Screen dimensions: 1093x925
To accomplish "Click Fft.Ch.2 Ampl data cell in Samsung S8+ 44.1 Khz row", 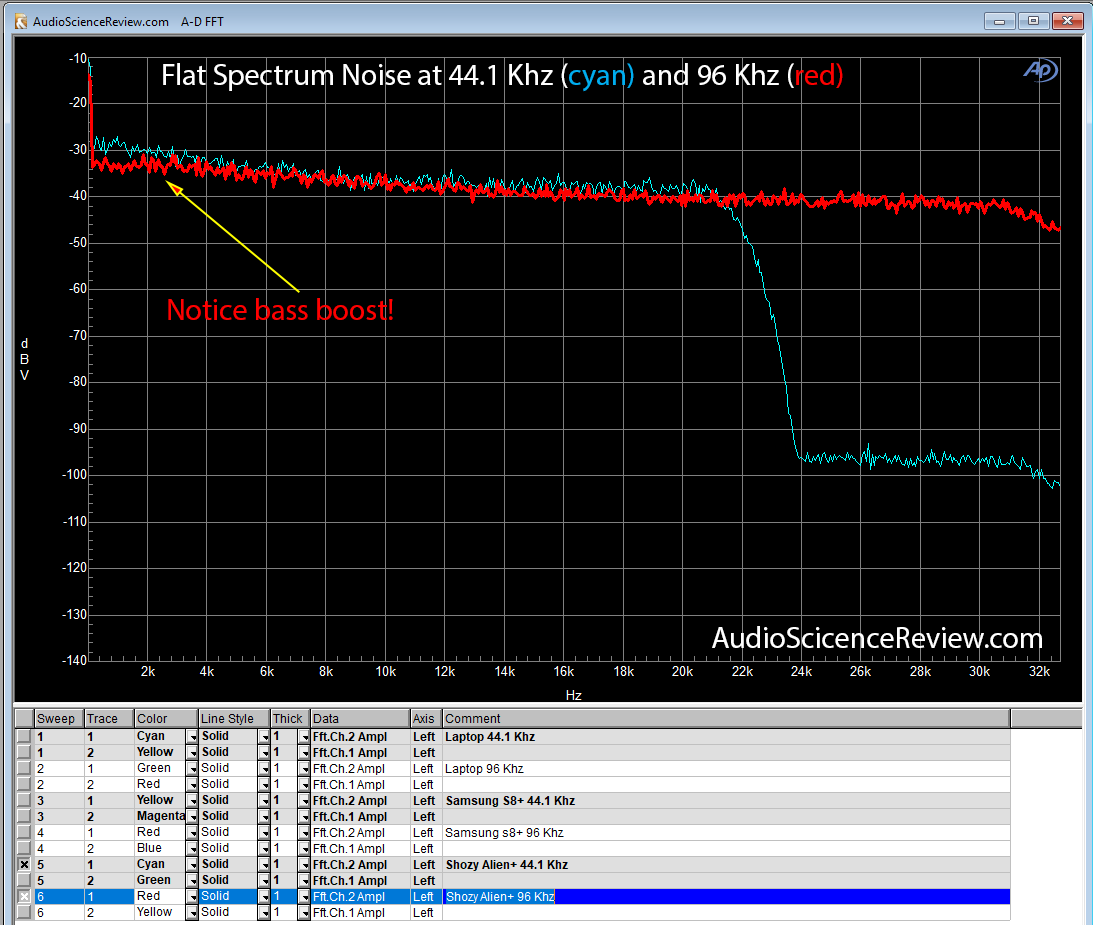I will pyautogui.click(x=360, y=801).
